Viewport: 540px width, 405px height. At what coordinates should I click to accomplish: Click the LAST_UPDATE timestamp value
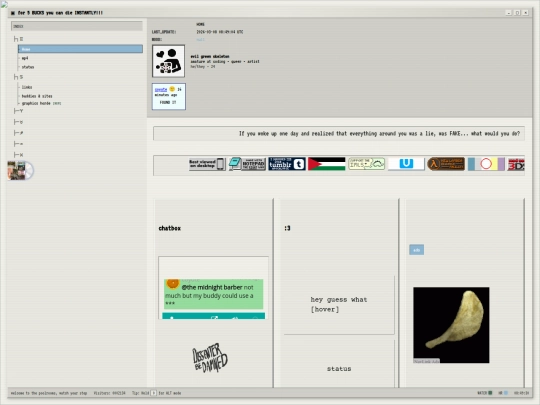(220, 32)
